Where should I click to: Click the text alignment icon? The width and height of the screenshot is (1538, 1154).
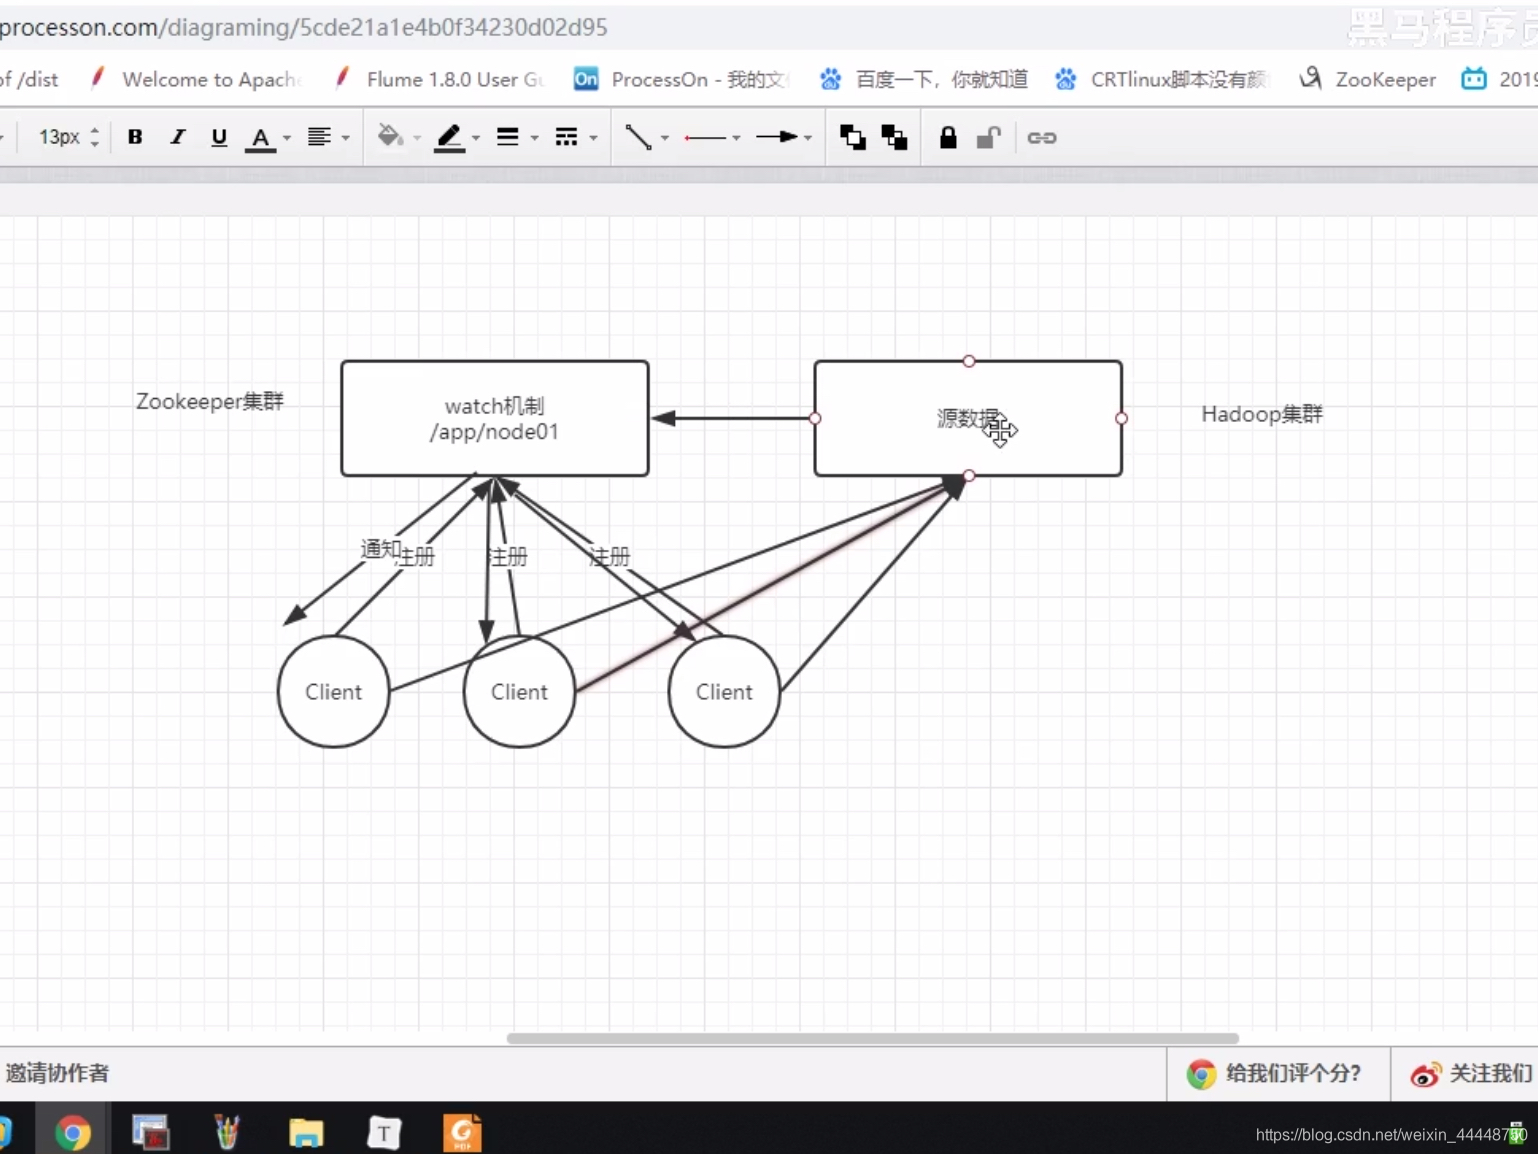319,137
